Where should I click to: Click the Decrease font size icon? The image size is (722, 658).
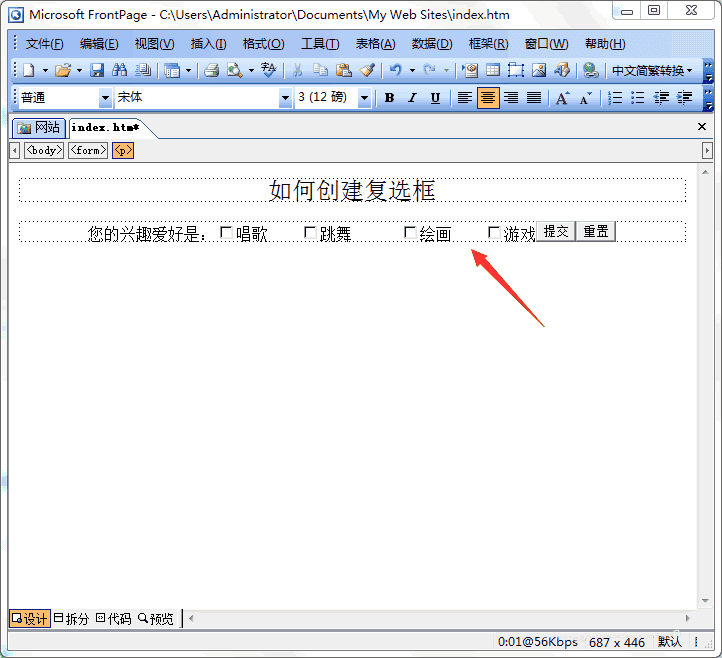point(585,98)
